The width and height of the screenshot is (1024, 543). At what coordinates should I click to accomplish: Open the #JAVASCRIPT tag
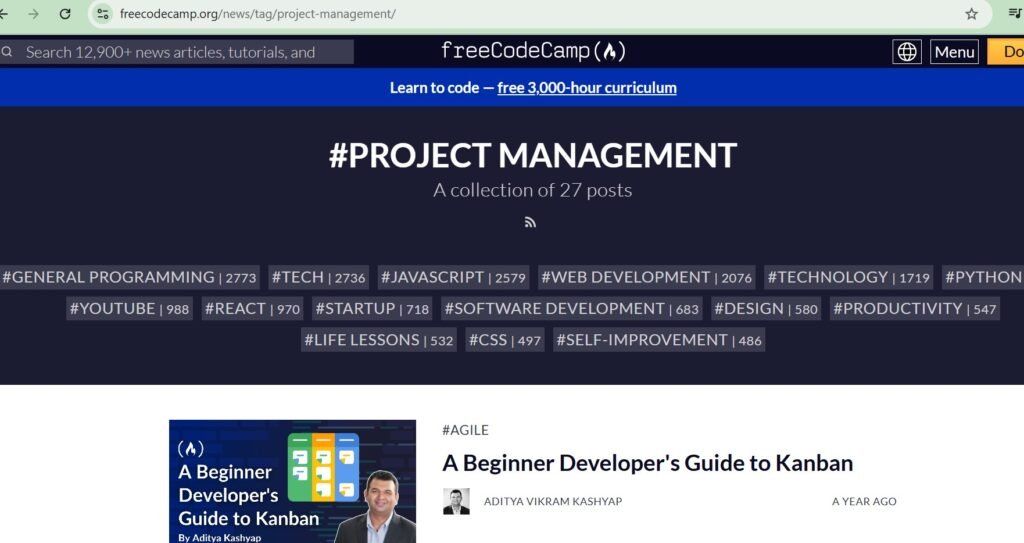pyautogui.click(x=453, y=277)
